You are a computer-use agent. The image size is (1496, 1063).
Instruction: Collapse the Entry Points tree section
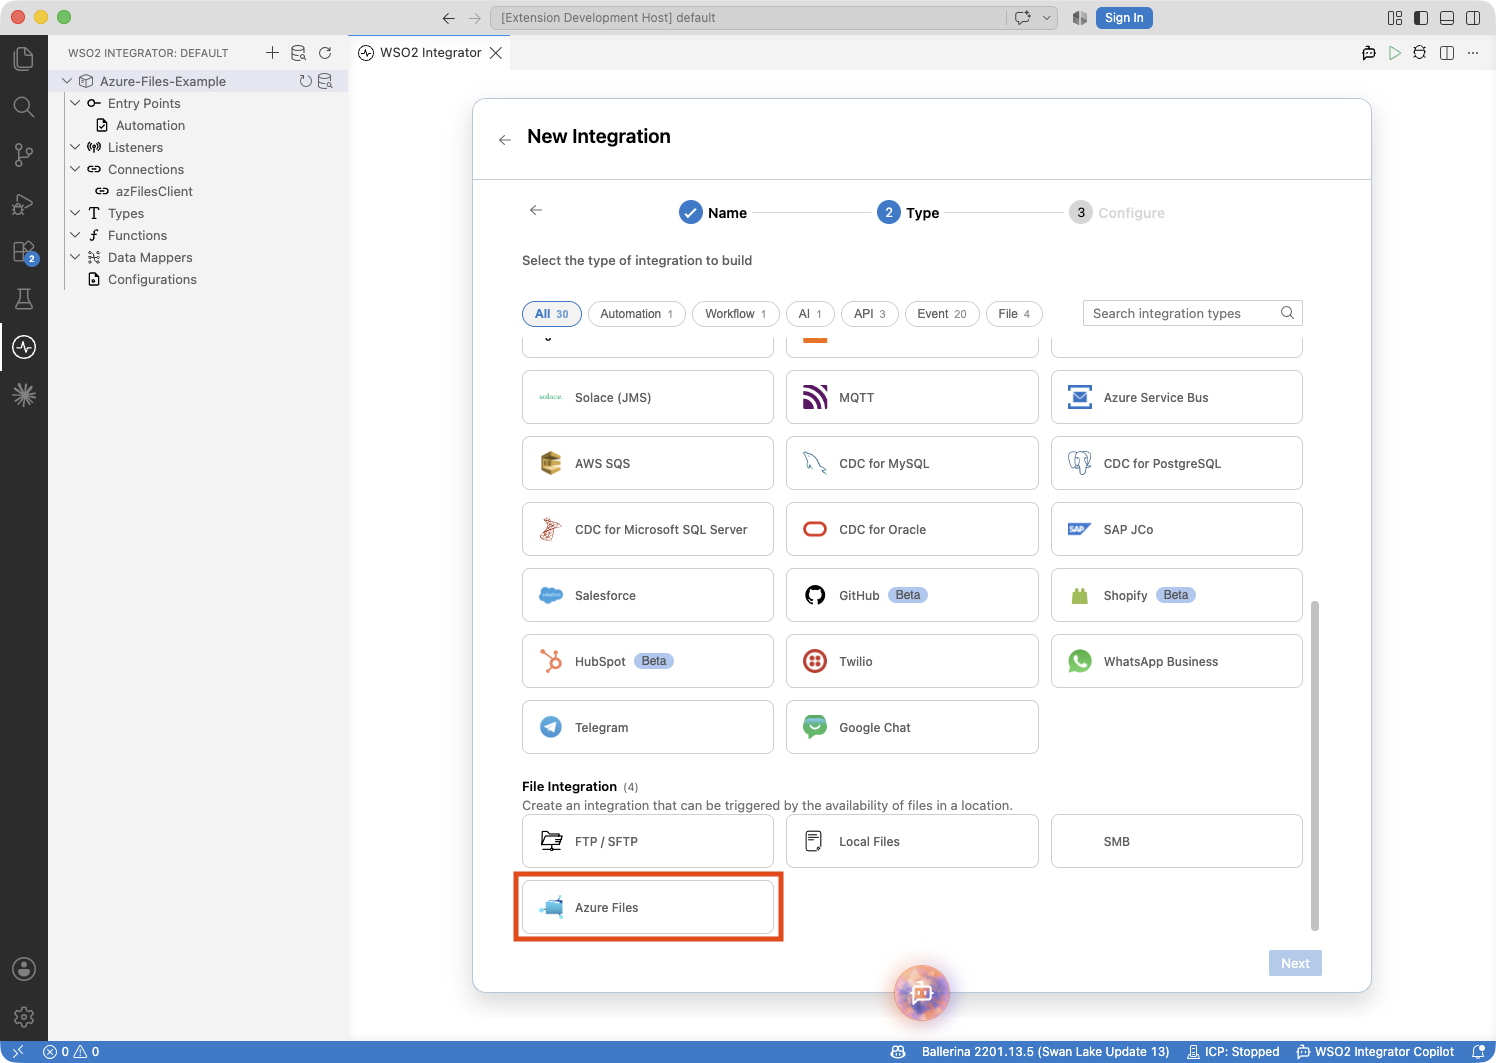[75, 103]
